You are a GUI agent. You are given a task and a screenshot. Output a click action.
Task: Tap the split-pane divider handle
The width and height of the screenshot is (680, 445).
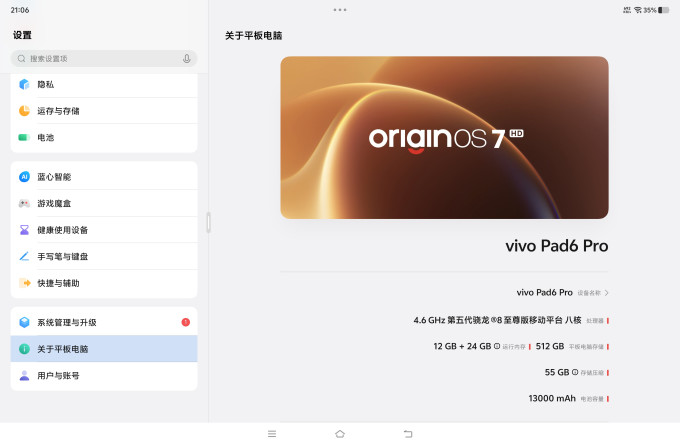tap(209, 222)
